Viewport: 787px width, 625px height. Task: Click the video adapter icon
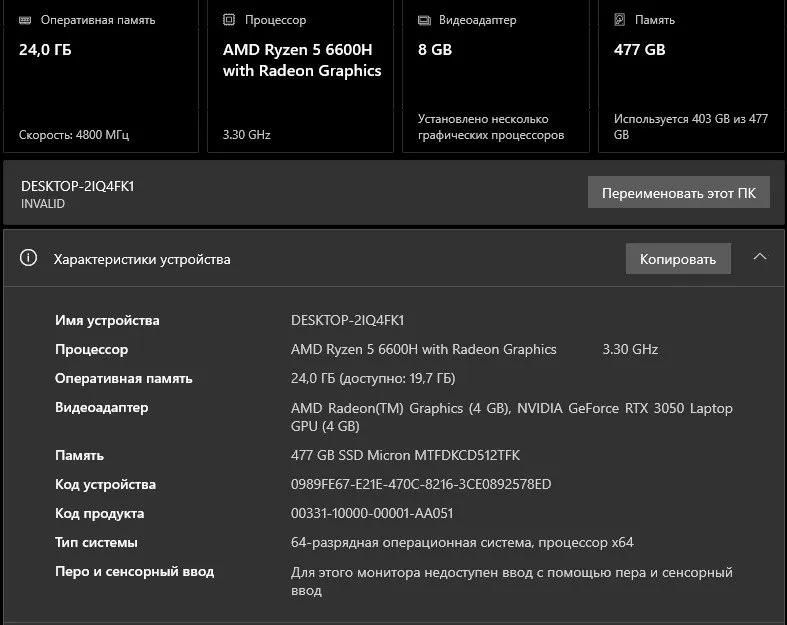pos(424,20)
